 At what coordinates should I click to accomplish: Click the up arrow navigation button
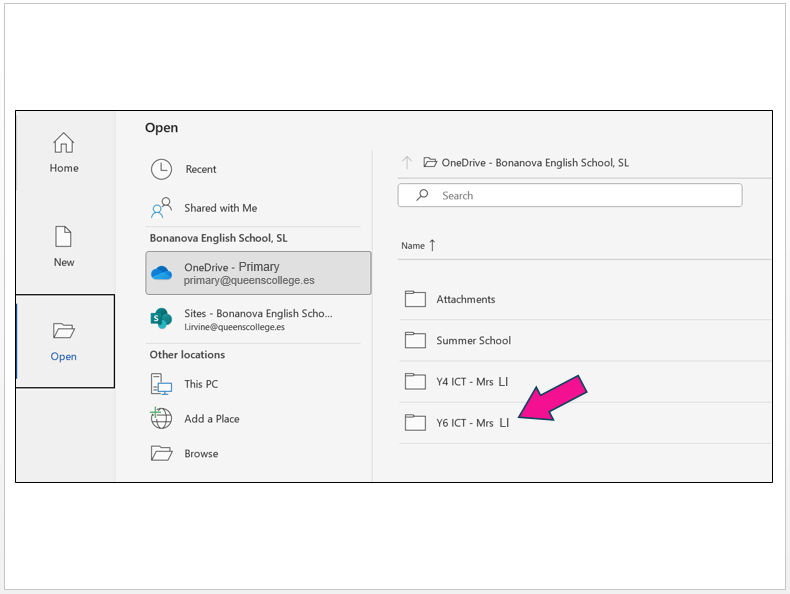pyautogui.click(x=407, y=163)
